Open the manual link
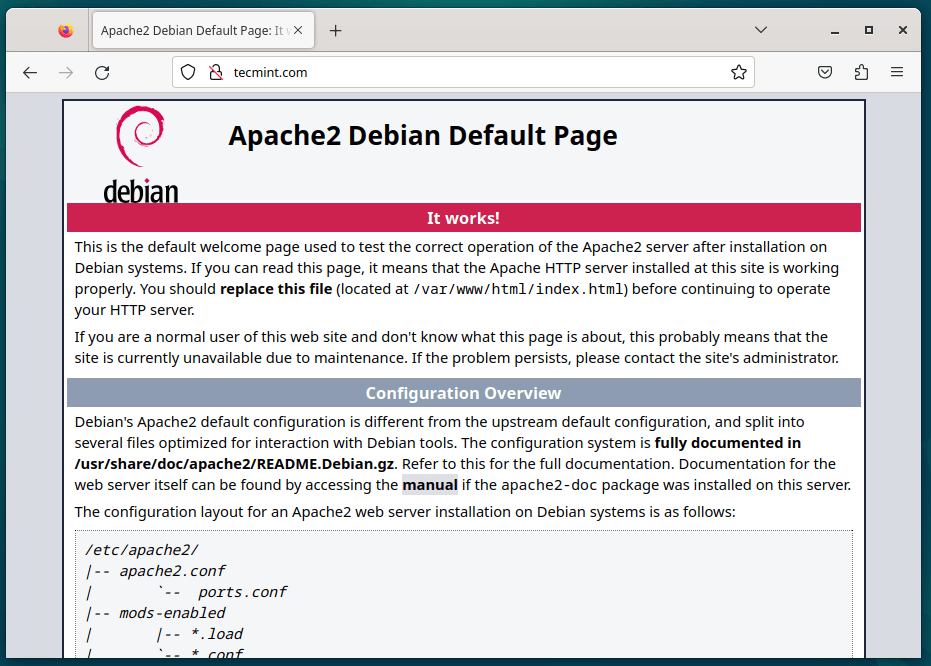This screenshot has height=666, width=931. tap(430, 485)
